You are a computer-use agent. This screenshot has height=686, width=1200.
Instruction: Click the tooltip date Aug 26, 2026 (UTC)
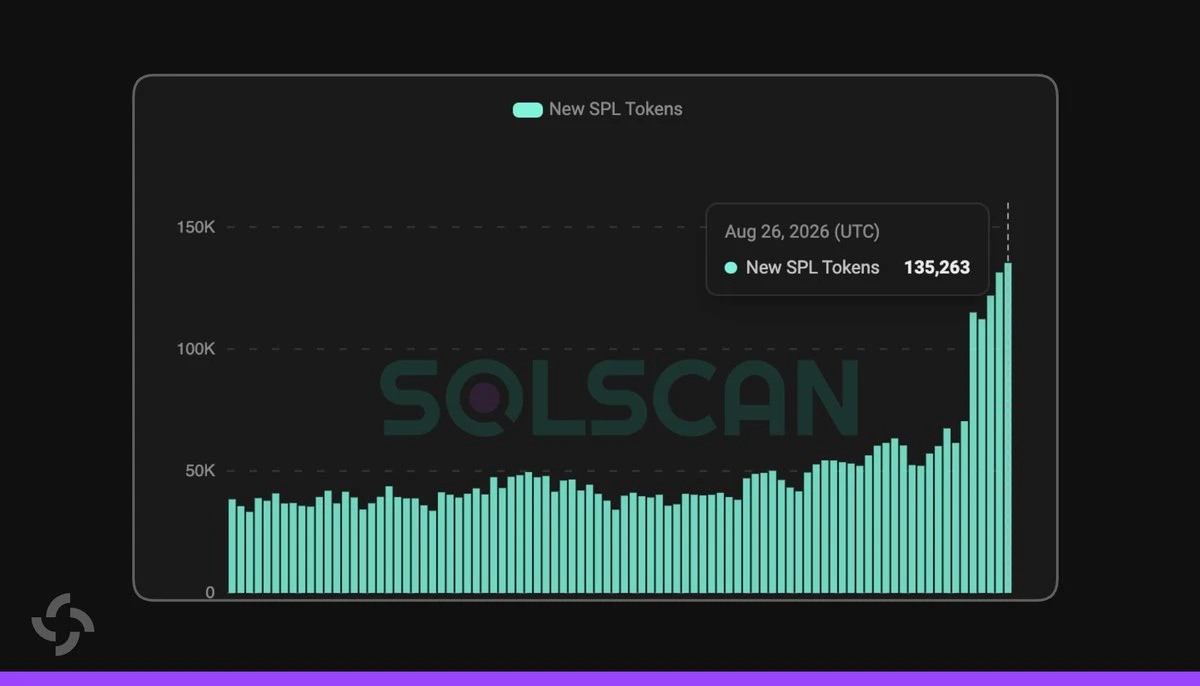click(x=802, y=232)
